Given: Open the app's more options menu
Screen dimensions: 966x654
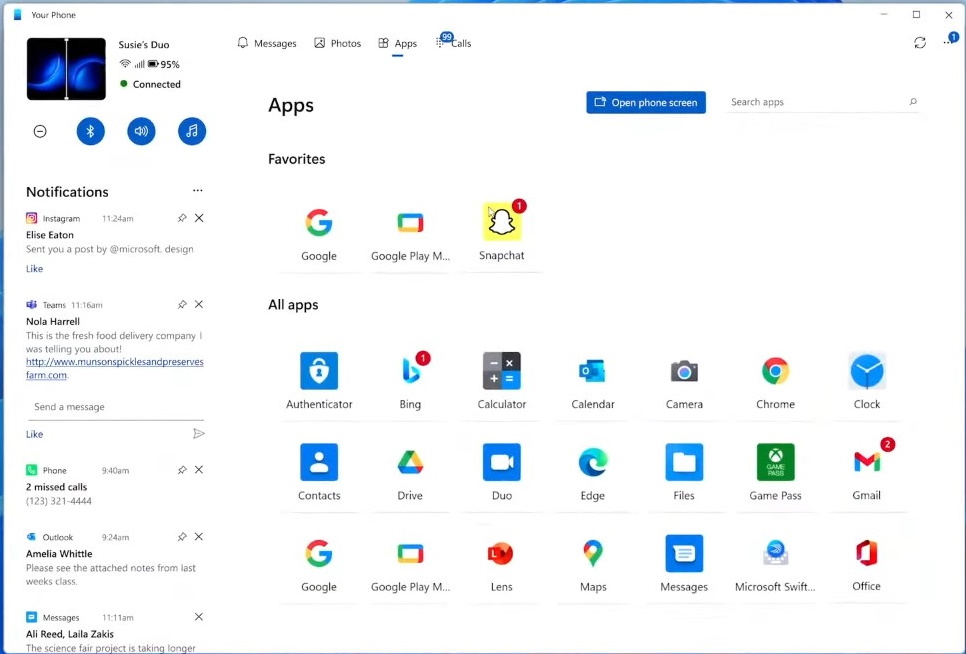Looking at the screenshot, I should [x=948, y=43].
